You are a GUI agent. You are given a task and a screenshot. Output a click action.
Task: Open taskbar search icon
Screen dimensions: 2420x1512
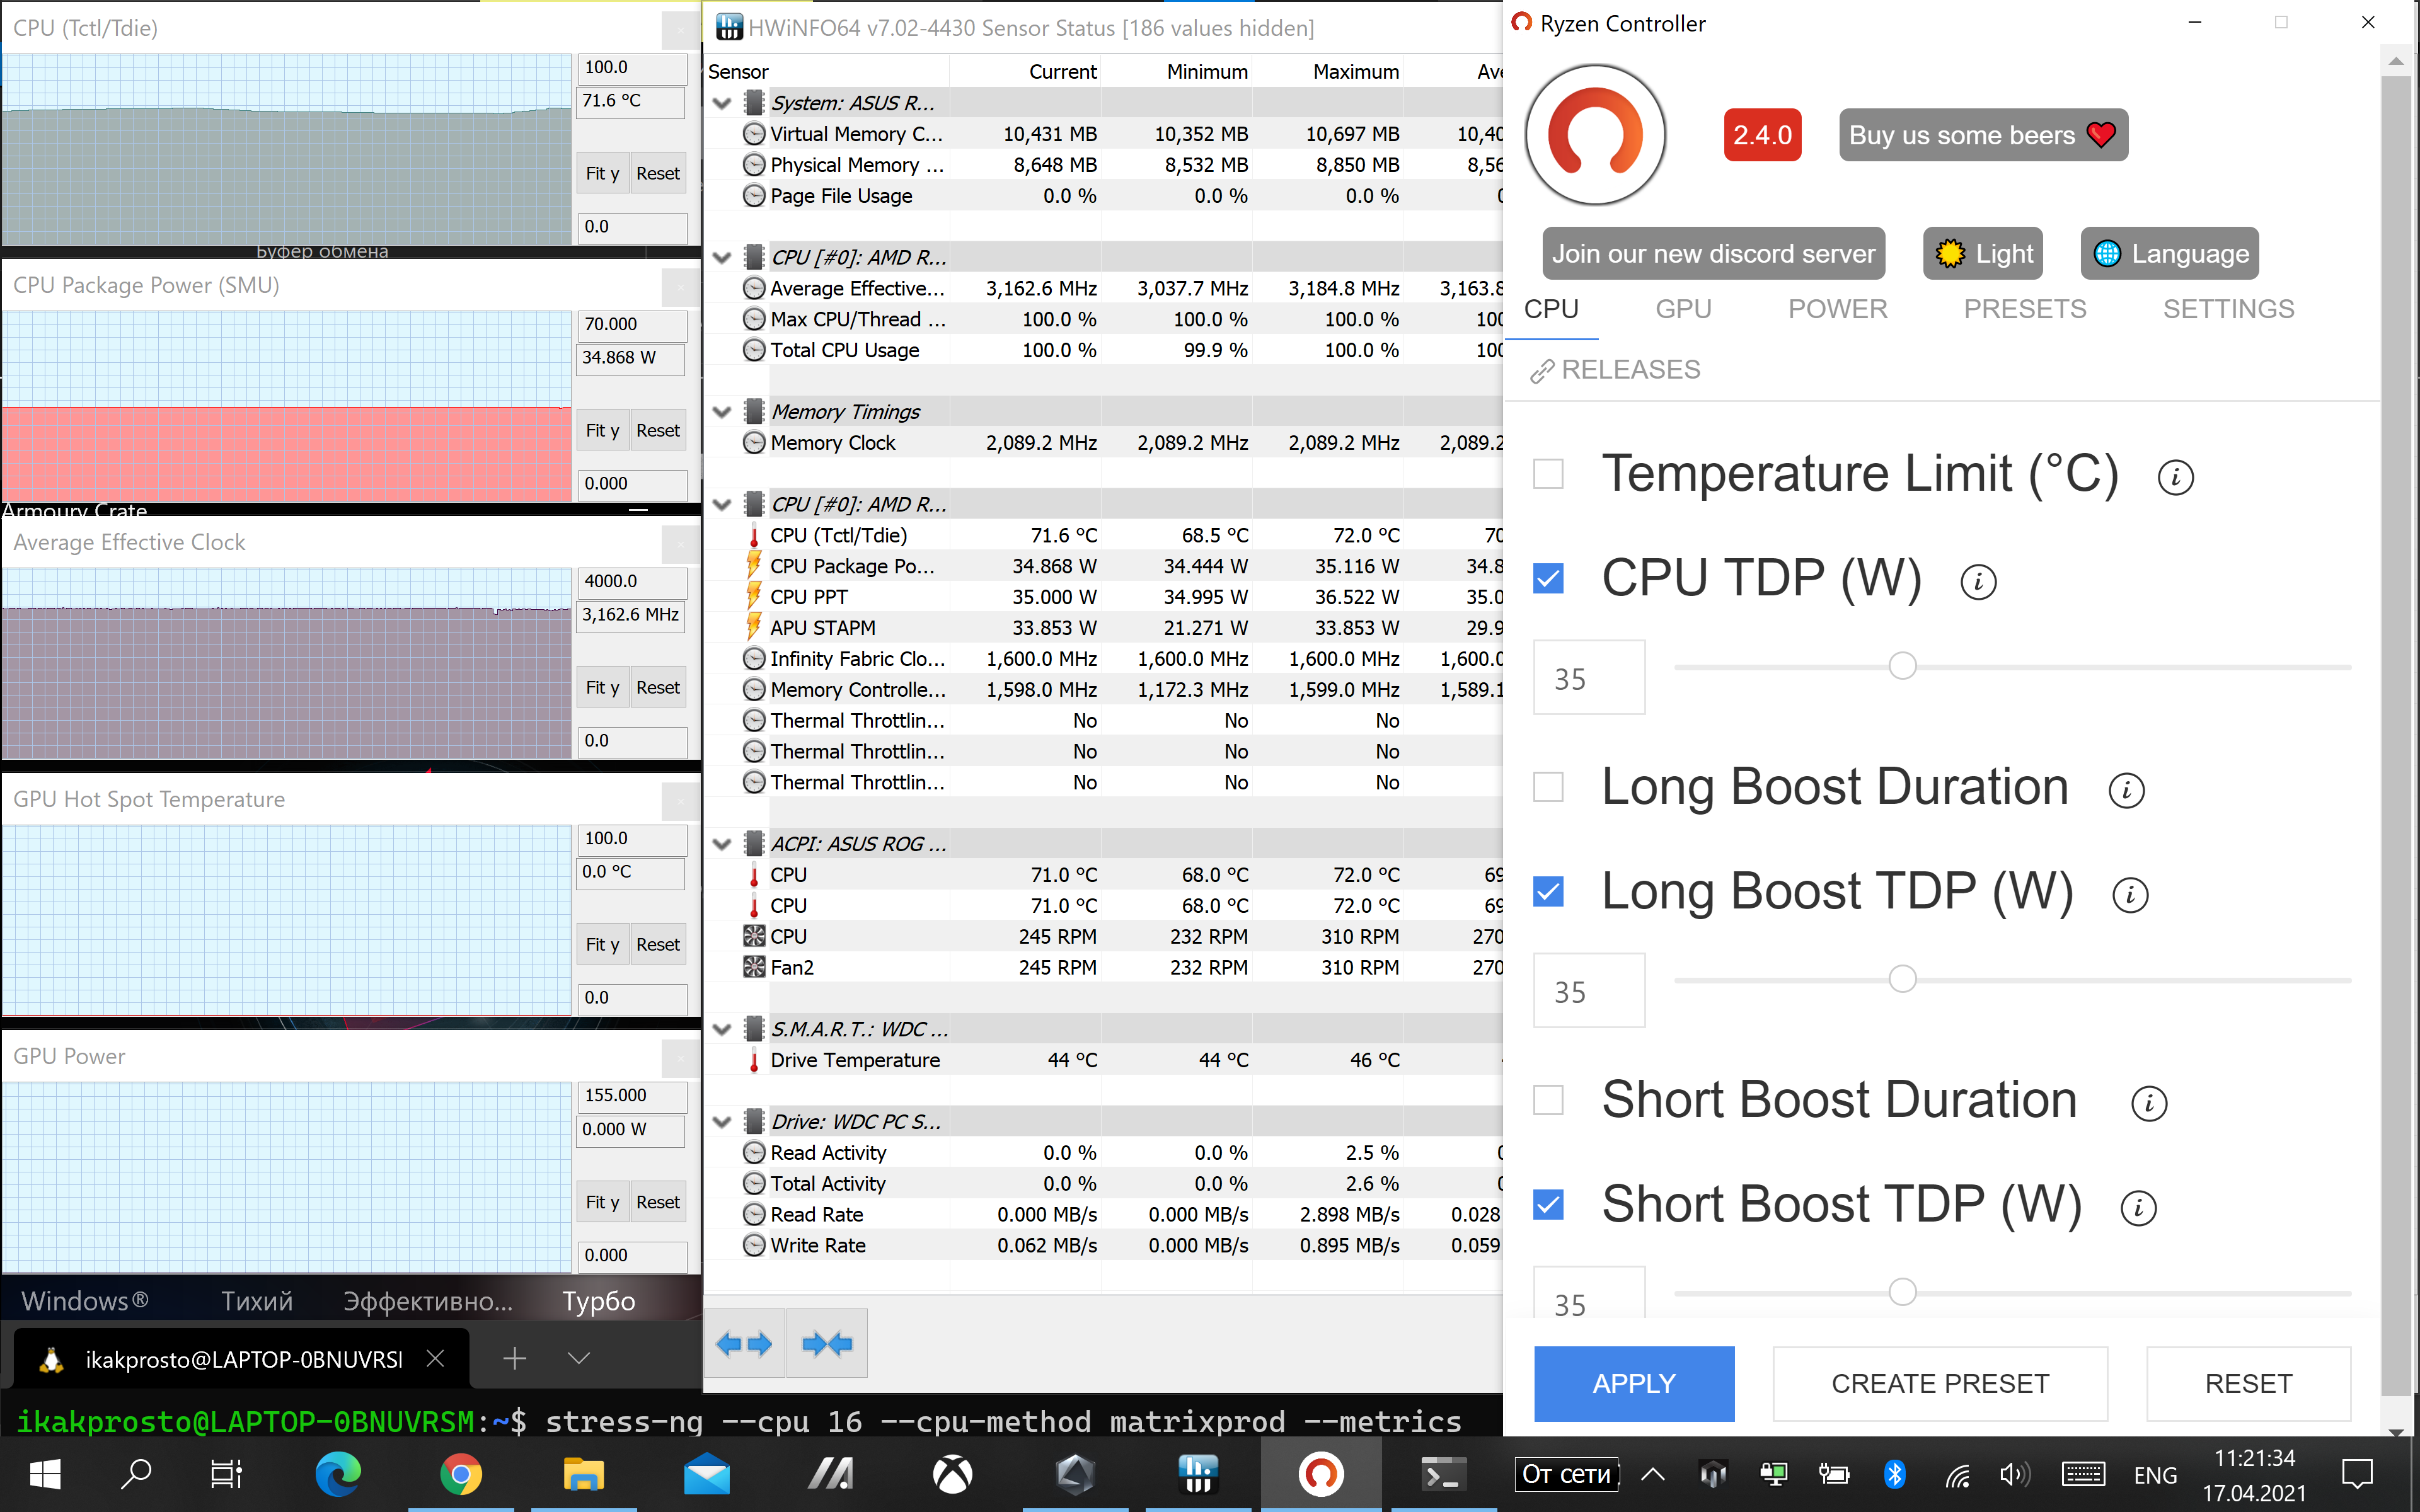[136, 1474]
